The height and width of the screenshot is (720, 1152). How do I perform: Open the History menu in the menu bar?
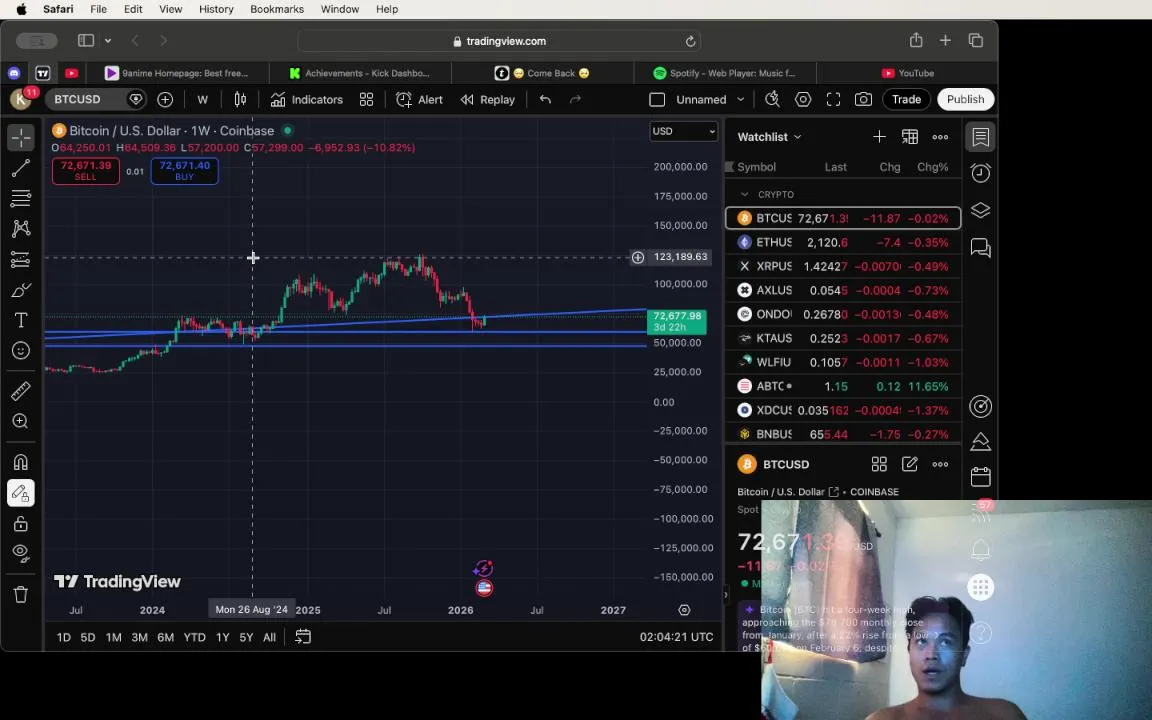click(x=216, y=9)
